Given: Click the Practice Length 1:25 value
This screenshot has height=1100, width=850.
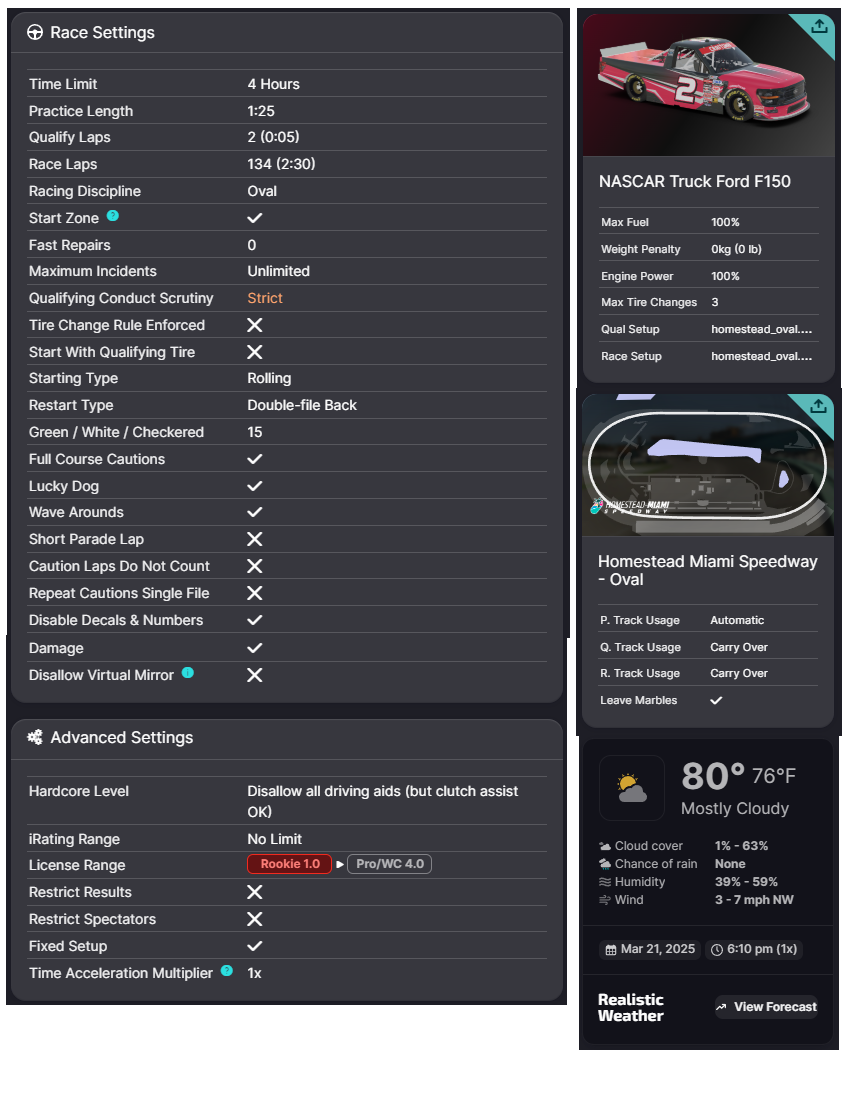Looking at the screenshot, I should (x=261, y=111).
